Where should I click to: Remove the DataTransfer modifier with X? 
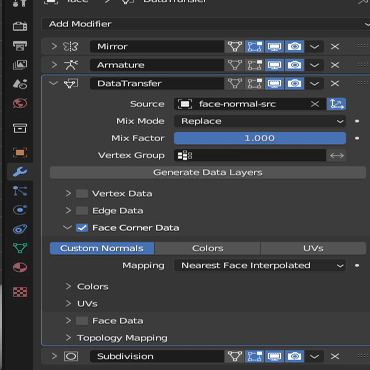coord(335,83)
